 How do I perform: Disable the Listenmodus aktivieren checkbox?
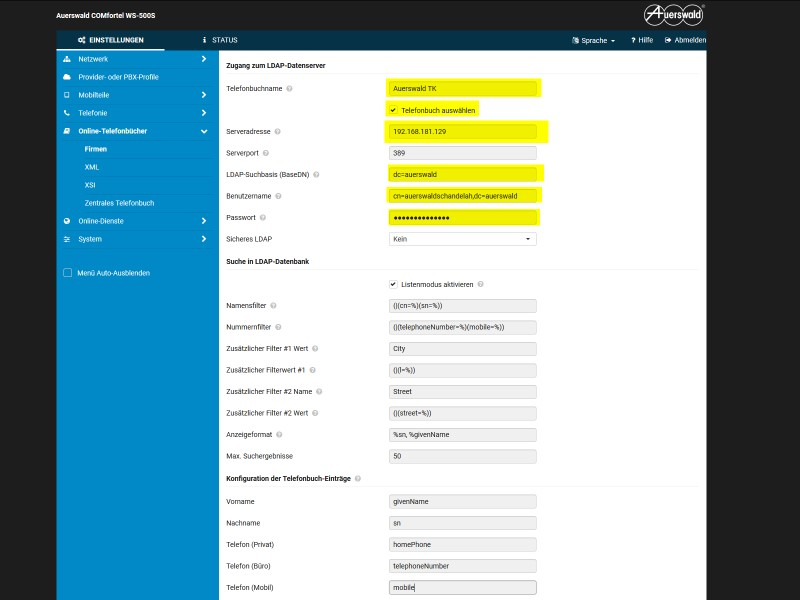(394, 284)
